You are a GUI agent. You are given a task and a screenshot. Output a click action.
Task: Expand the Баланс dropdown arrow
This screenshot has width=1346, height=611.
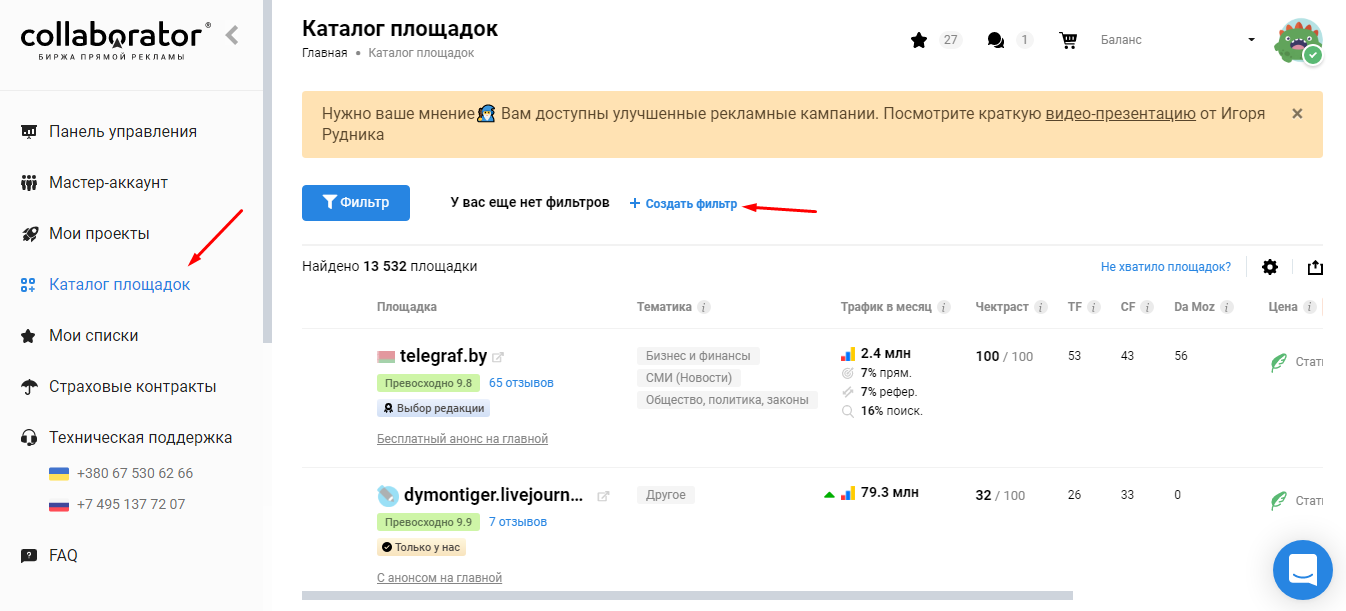coord(1251,40)
